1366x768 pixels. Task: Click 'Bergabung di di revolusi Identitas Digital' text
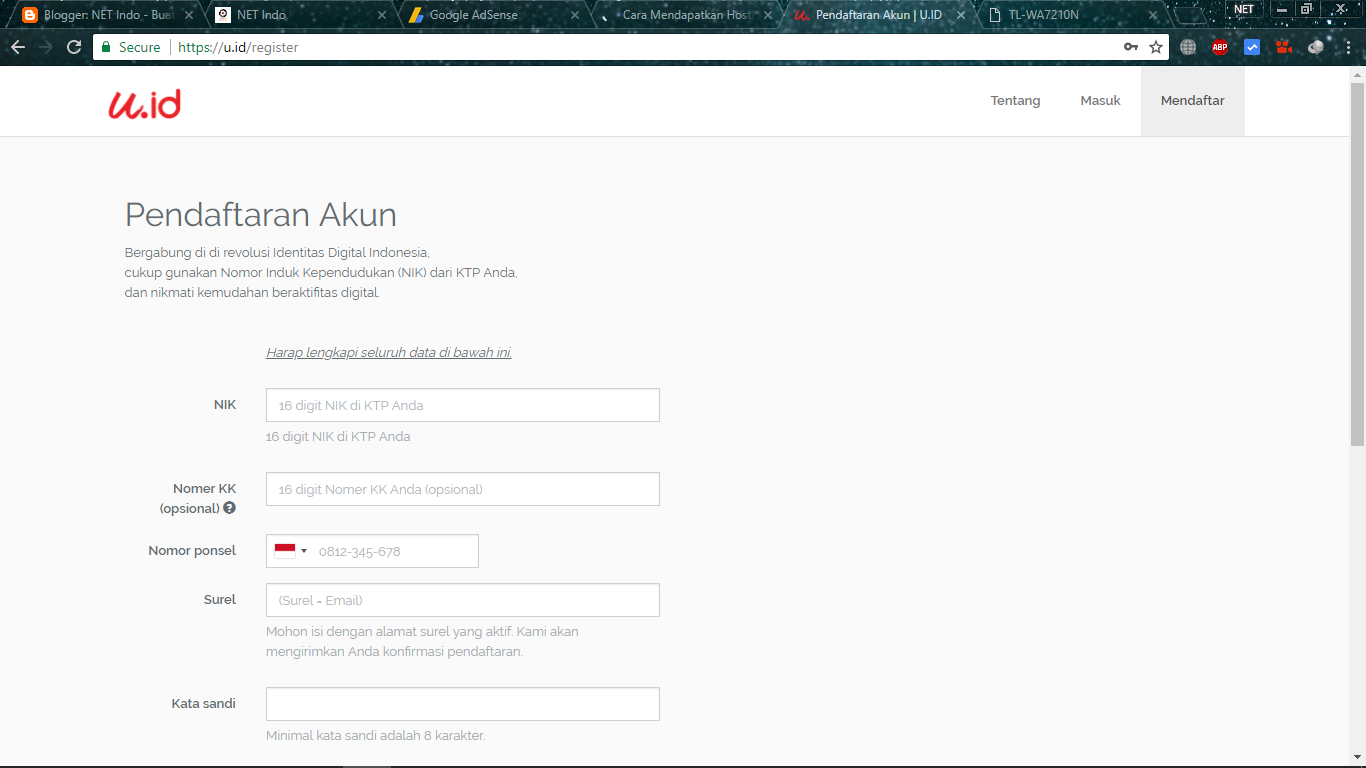(277, 253)
